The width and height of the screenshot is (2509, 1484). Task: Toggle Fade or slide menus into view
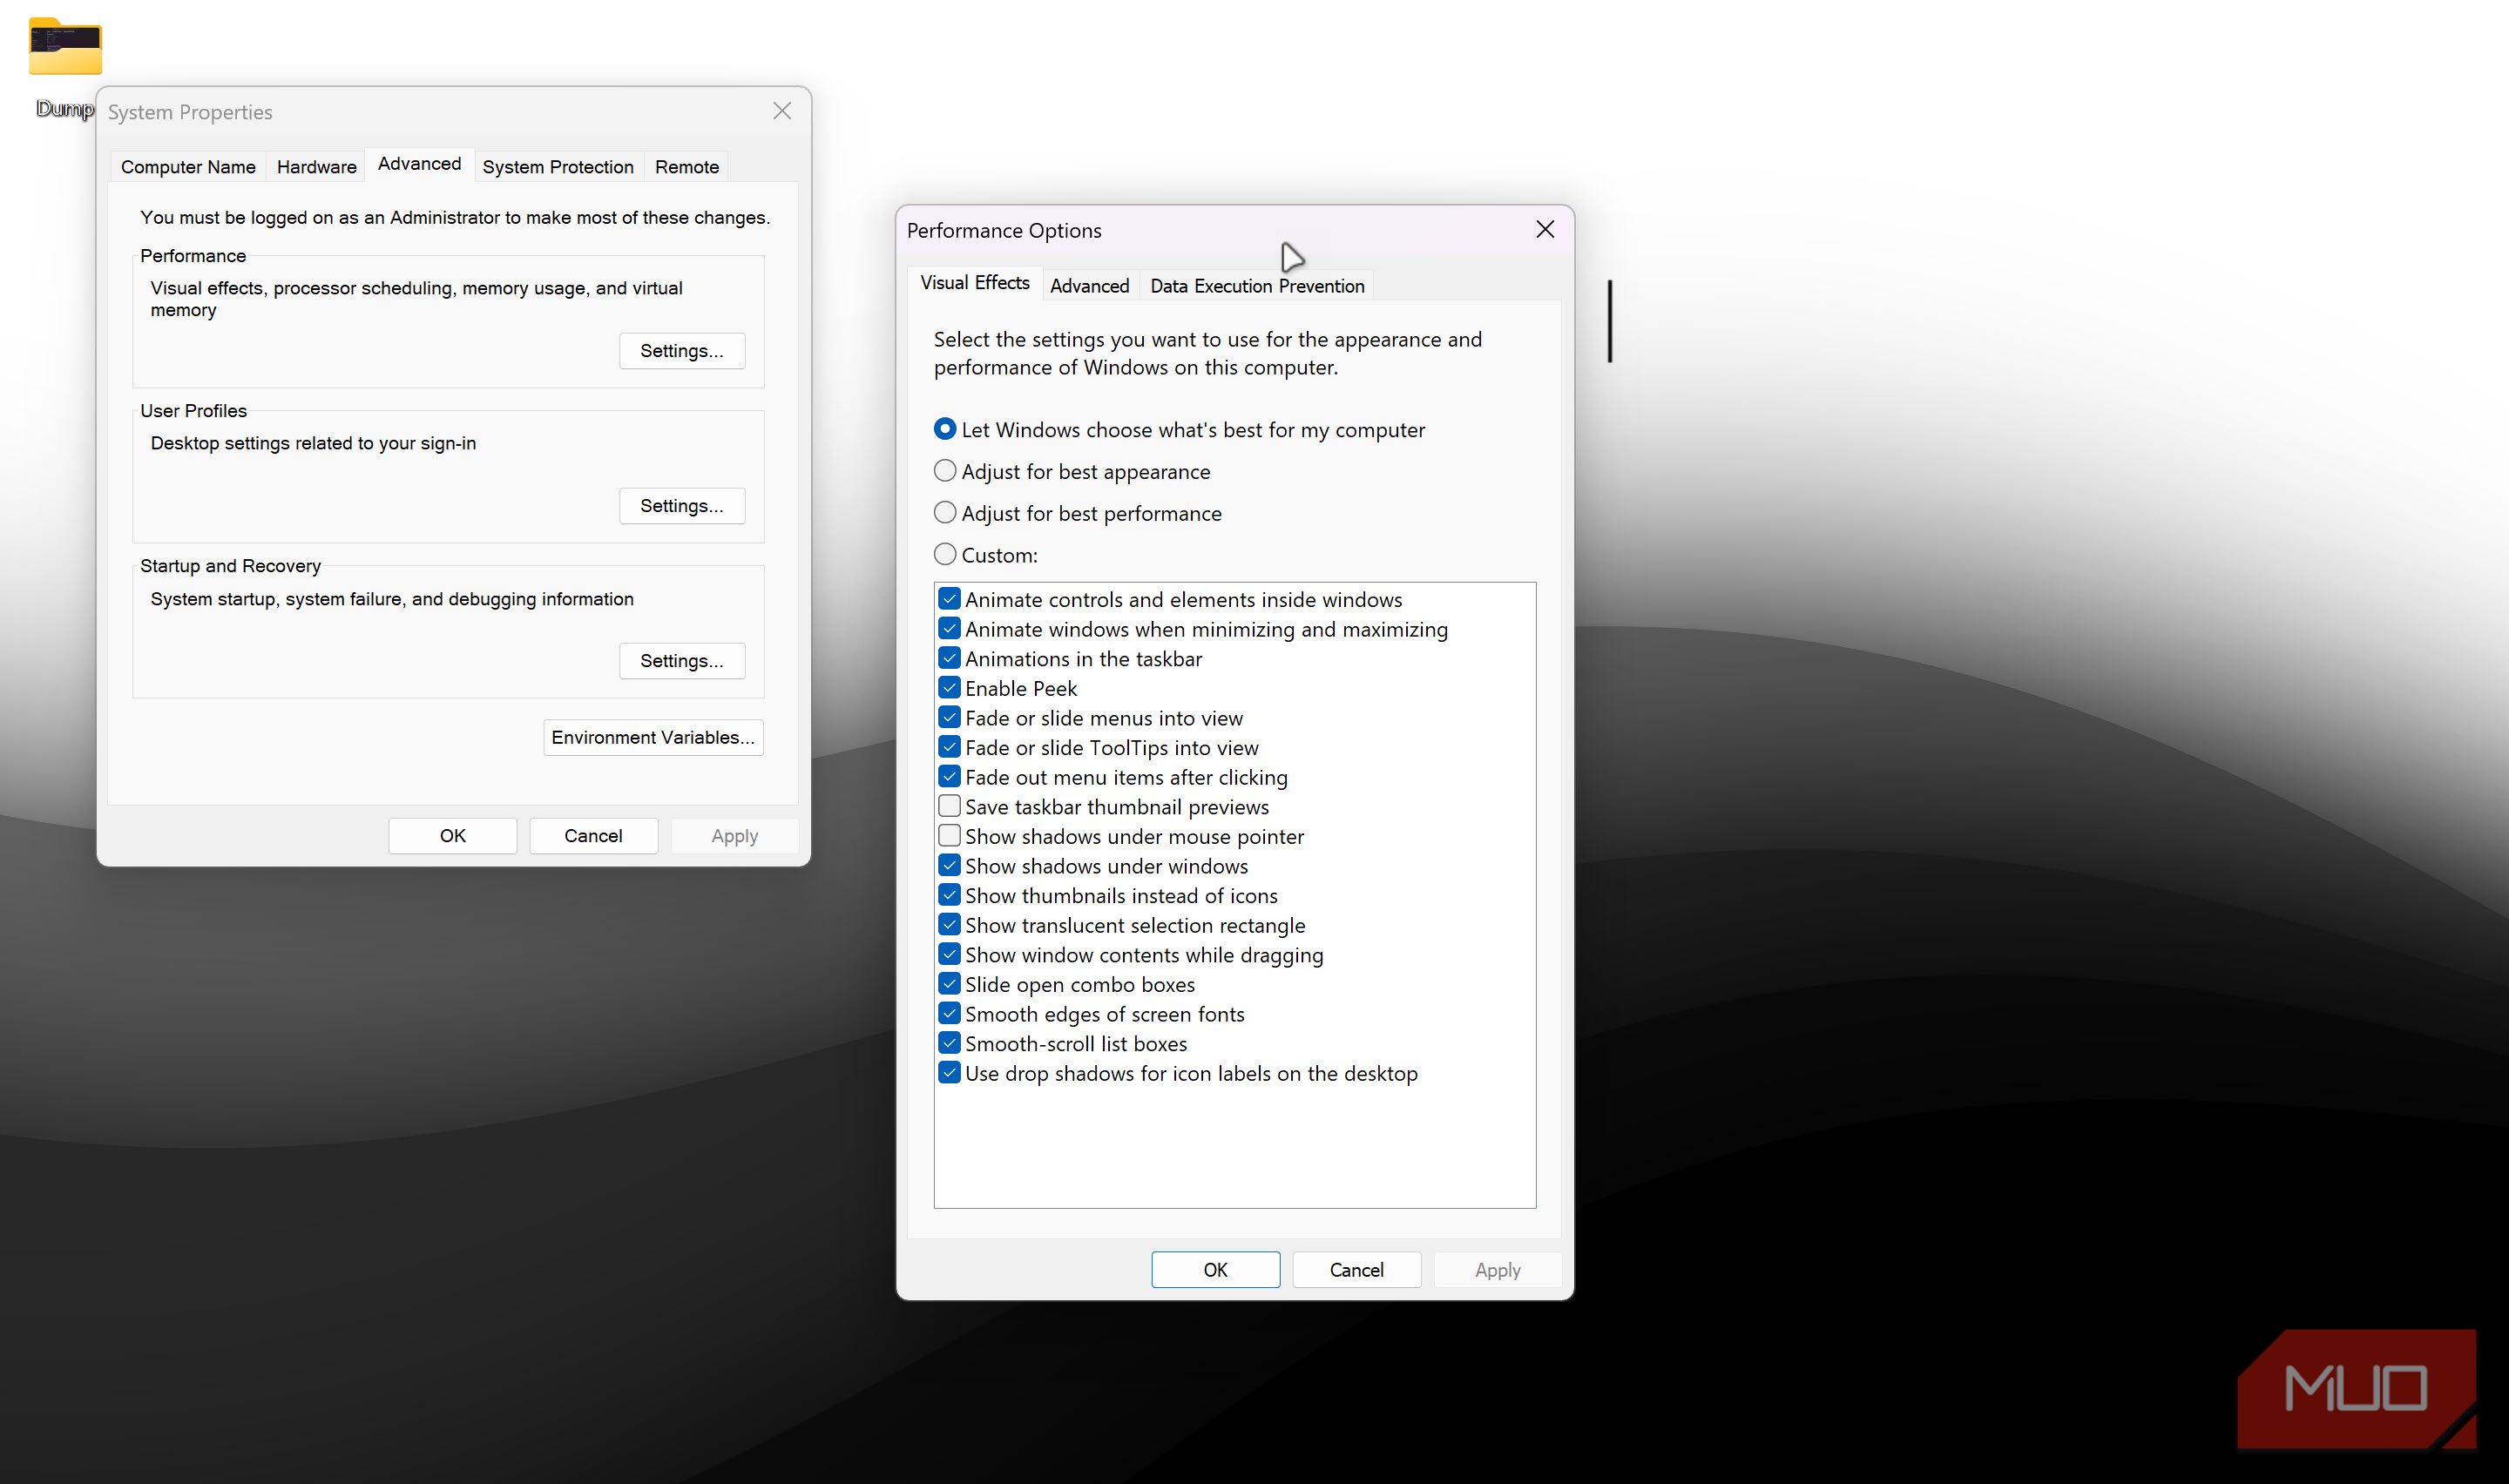click(949, 718)
